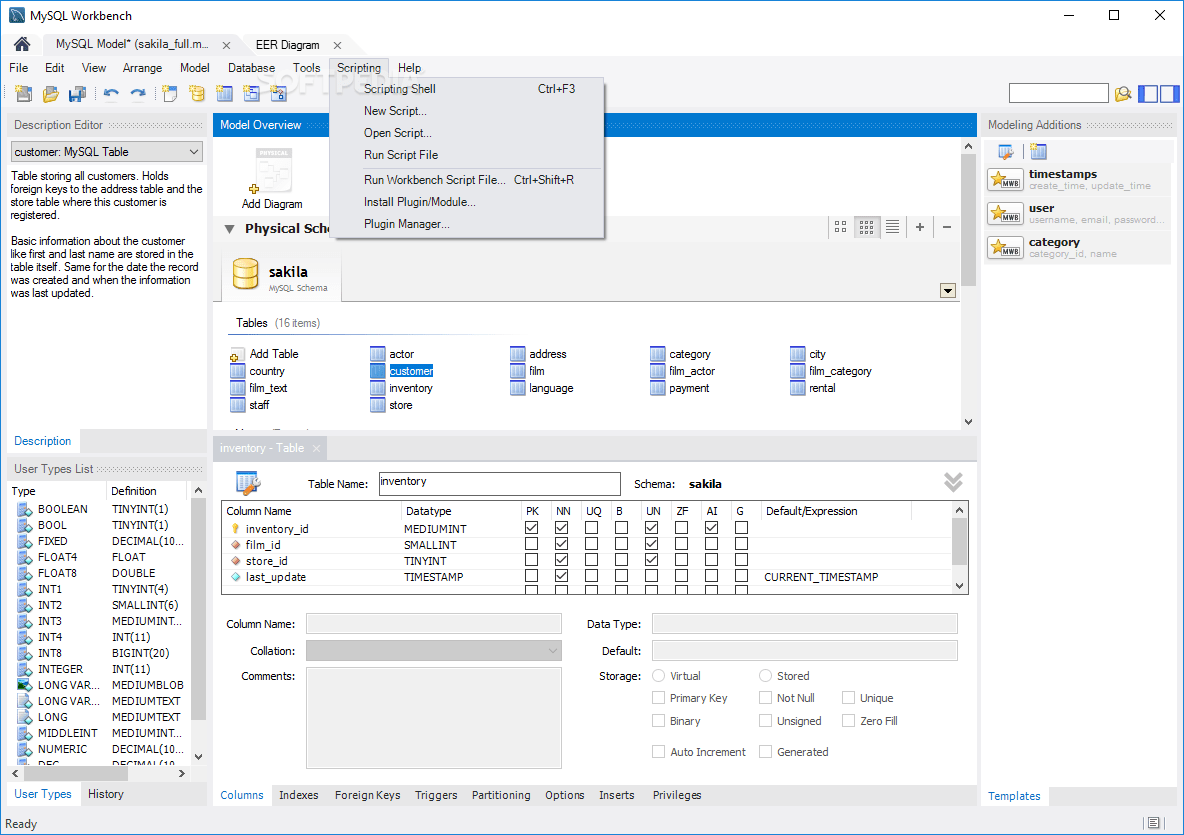Open the History tab

(x=106, y=794)
